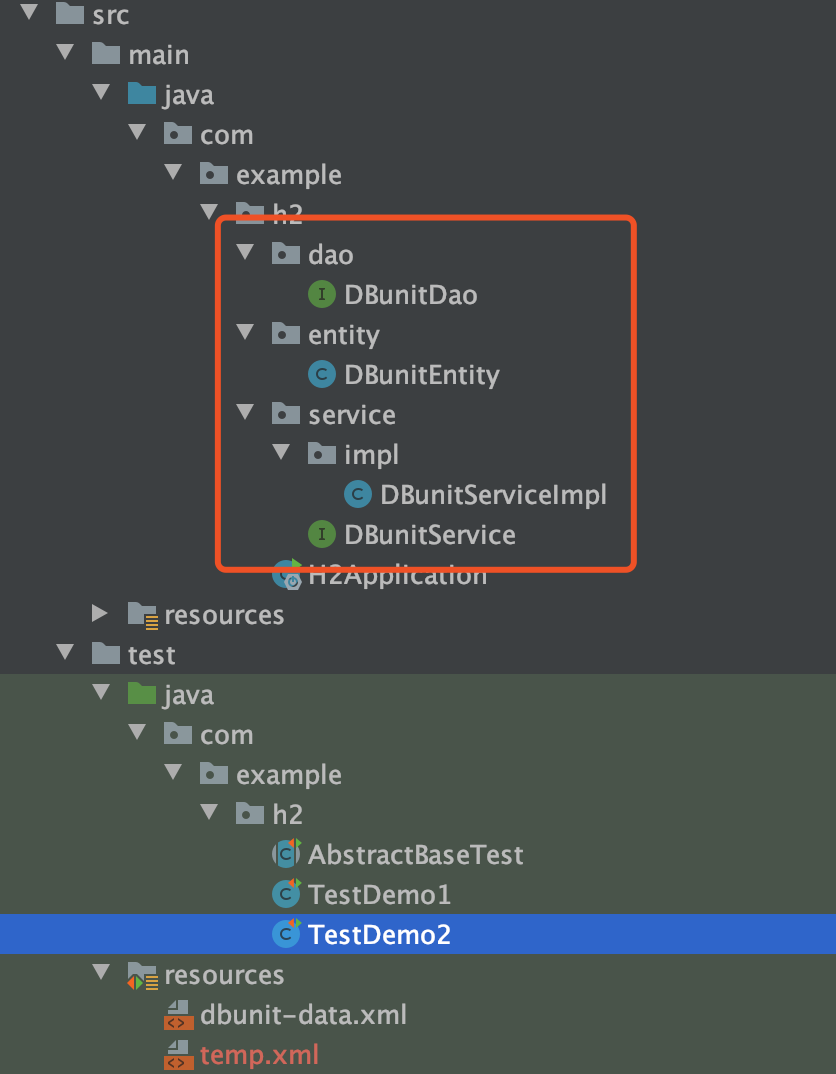836x1074 pixels.
Task: Select the TestDemo1 class
Action: (380, 894)
